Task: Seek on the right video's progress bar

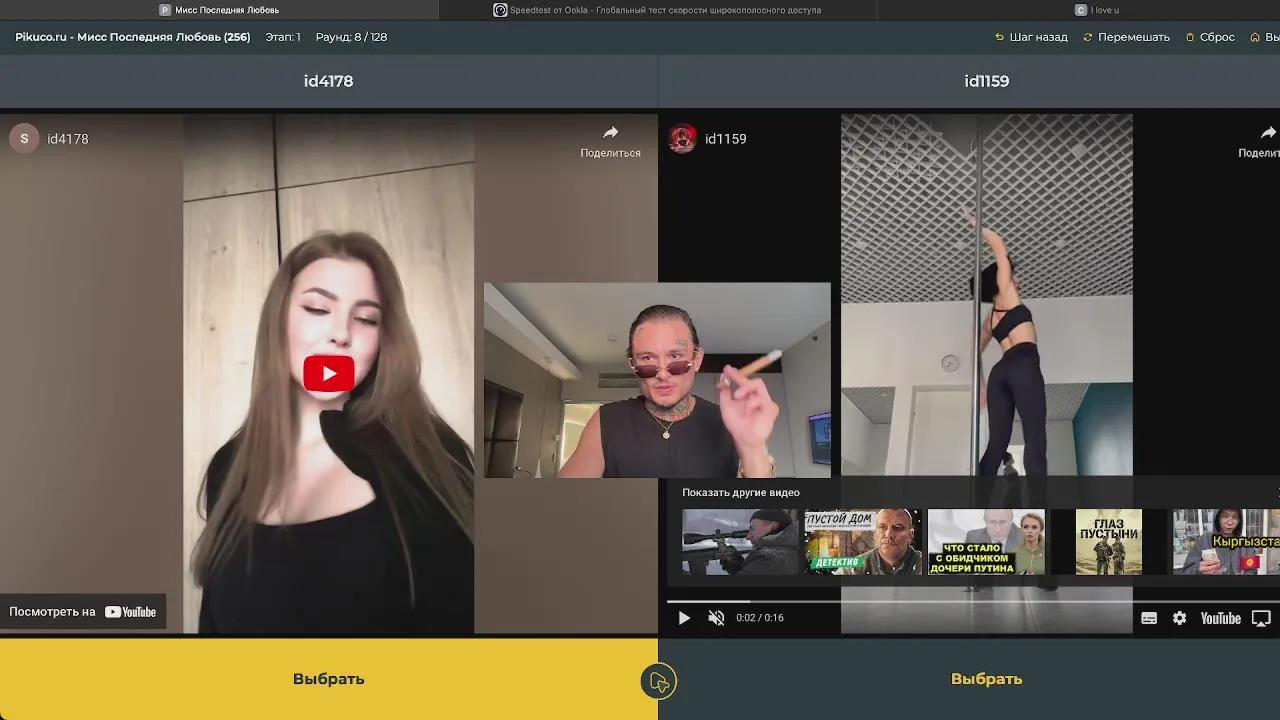Action: coord(900,601)
